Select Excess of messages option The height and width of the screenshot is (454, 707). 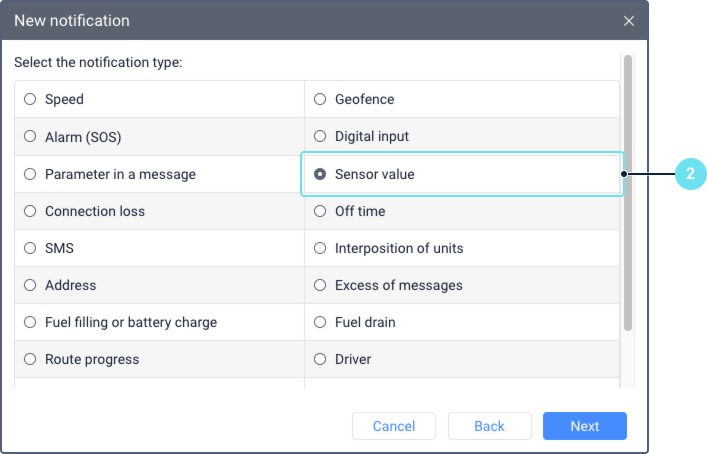[x=320, y=285]
